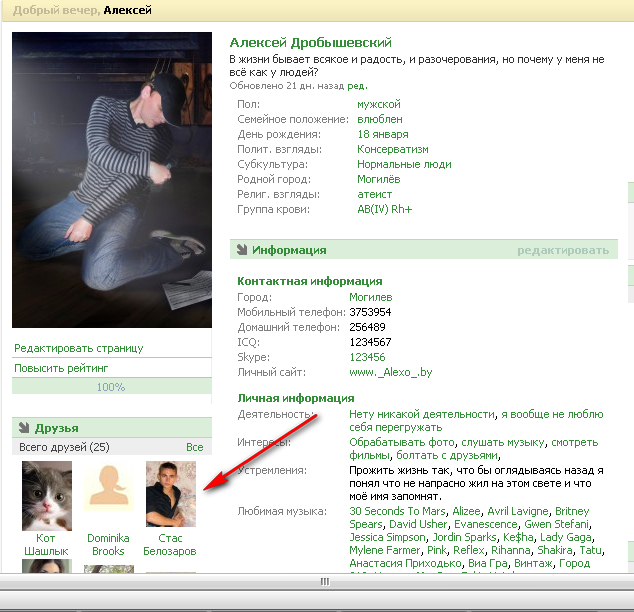Screen dimensions: 634x612
Task: Click mobile phone number 3753954
Action: (x=370, y=312)
